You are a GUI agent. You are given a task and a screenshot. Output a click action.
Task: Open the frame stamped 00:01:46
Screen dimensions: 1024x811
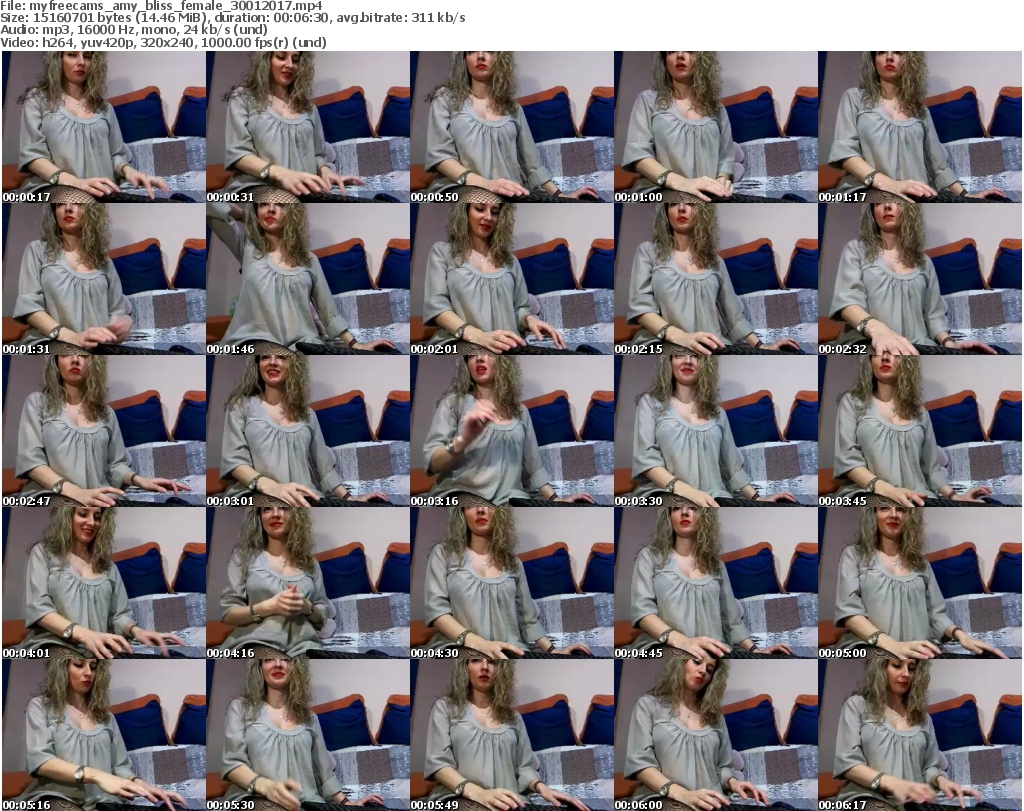[308, 279]
